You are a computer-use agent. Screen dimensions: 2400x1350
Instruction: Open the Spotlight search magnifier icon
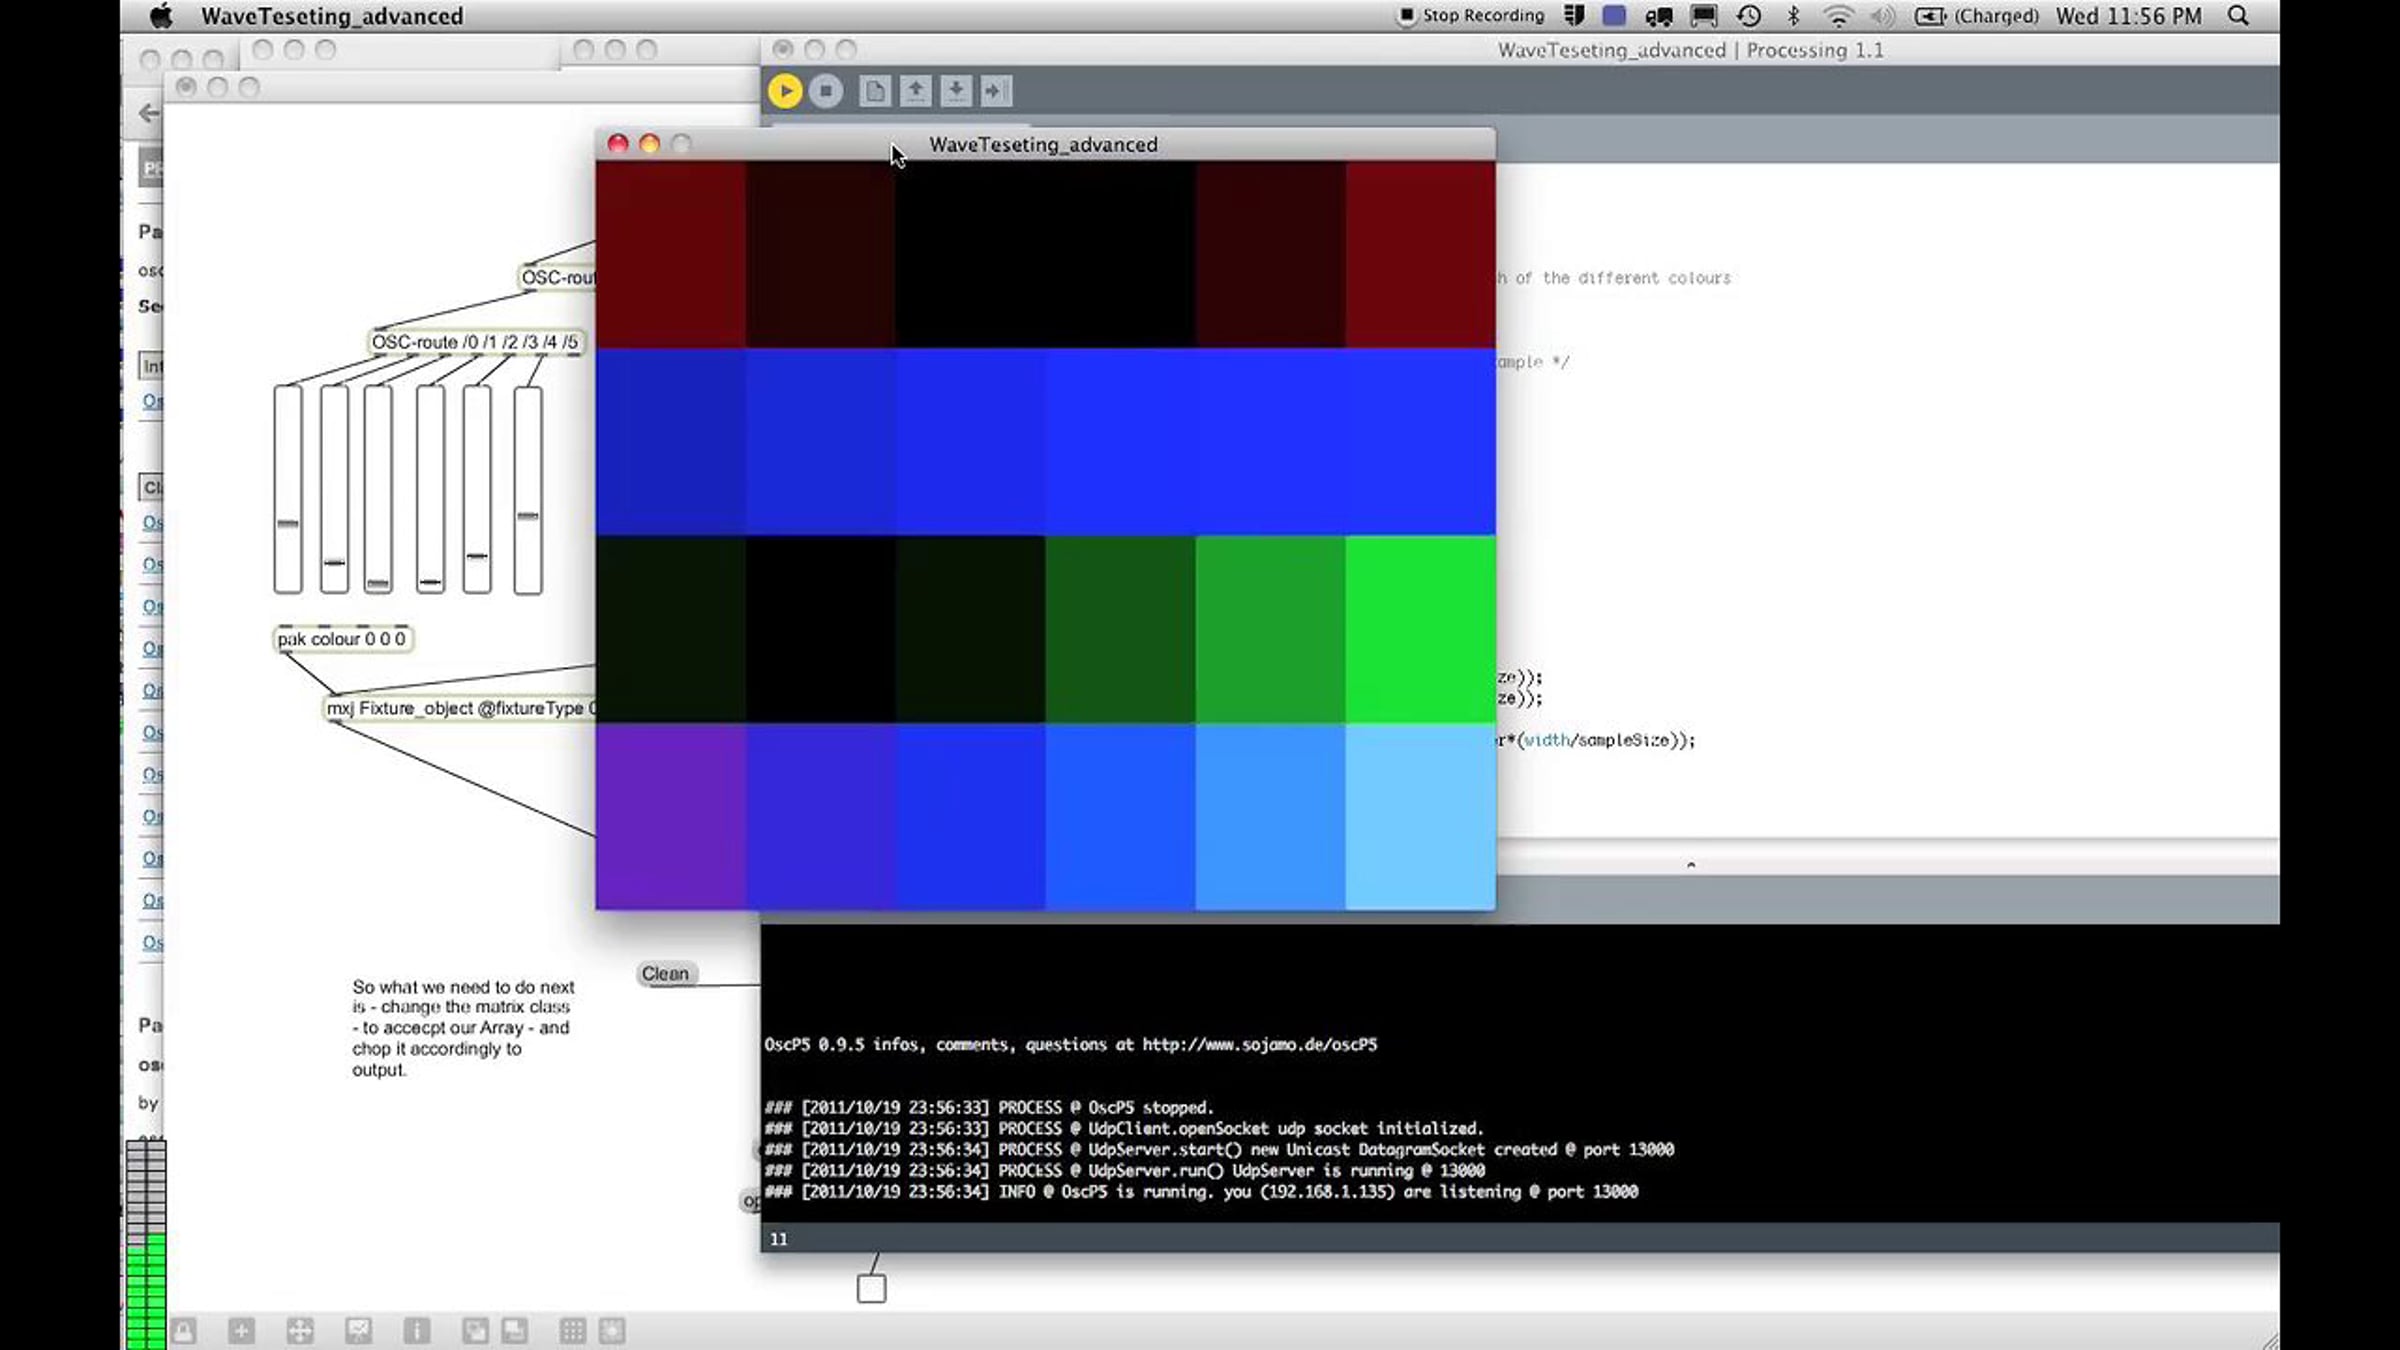2239,16
